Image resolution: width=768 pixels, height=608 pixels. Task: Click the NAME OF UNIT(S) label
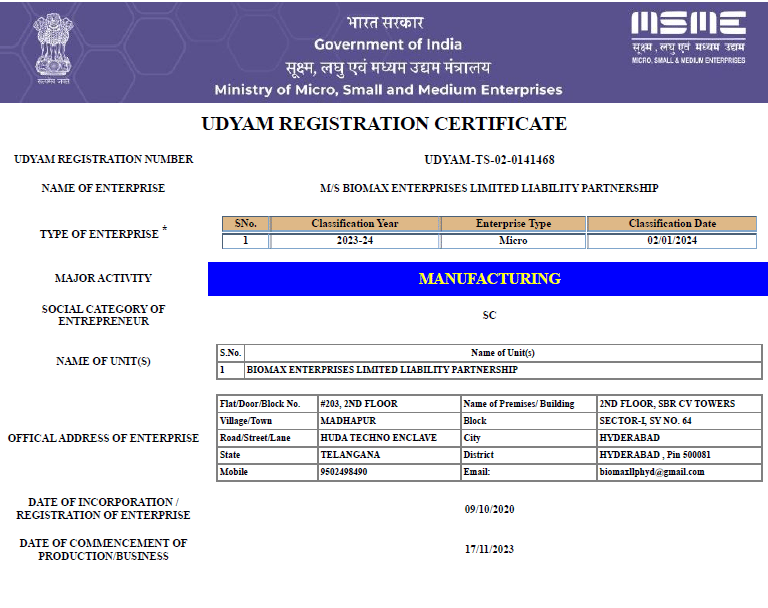point(103,361)
